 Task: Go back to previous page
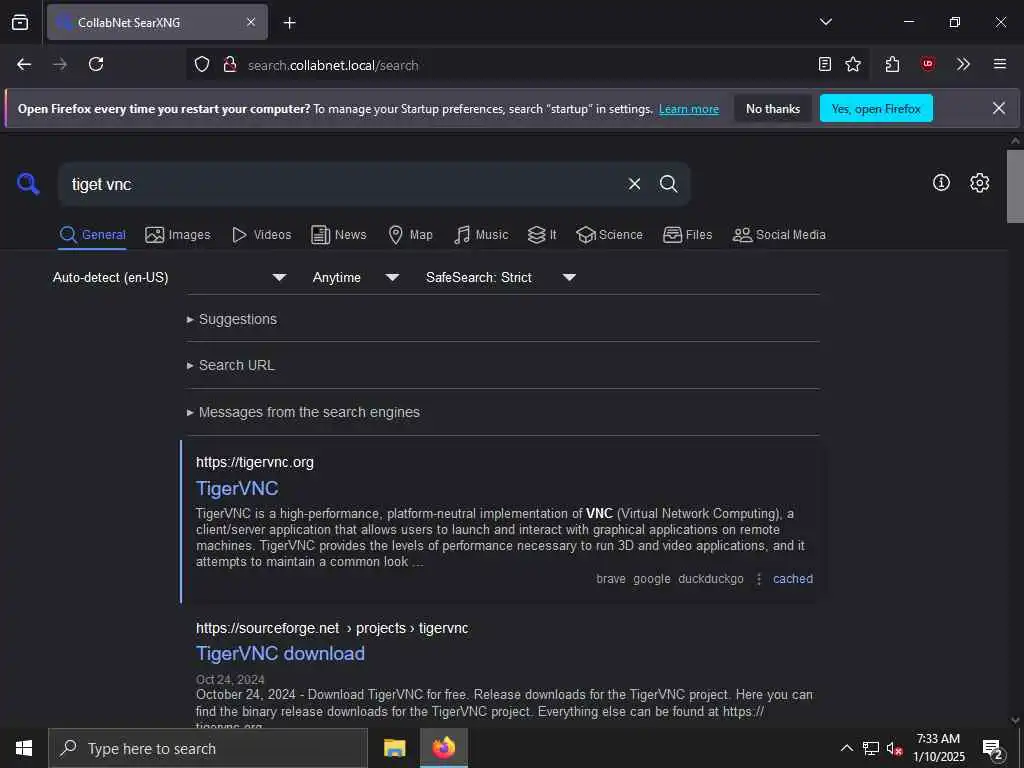coord(24,64)
